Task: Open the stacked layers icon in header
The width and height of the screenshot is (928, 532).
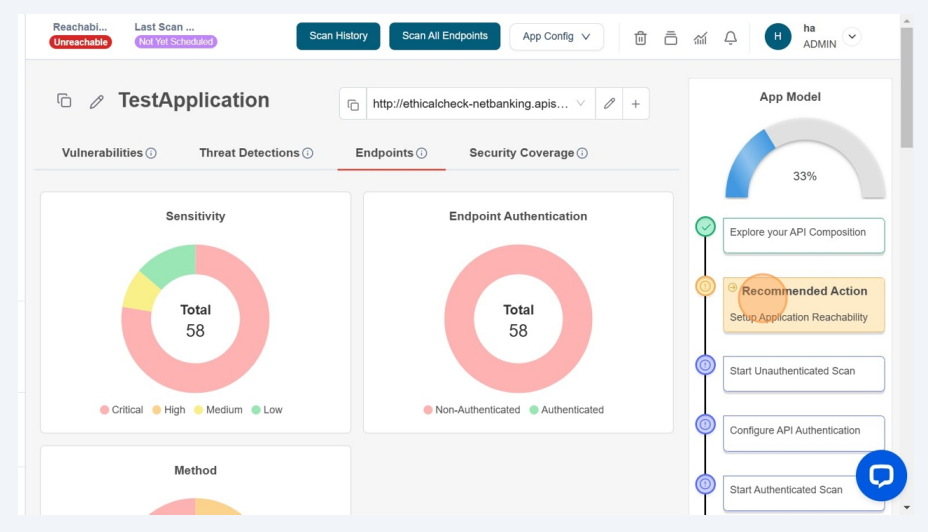Action: [x=670, y=38]
